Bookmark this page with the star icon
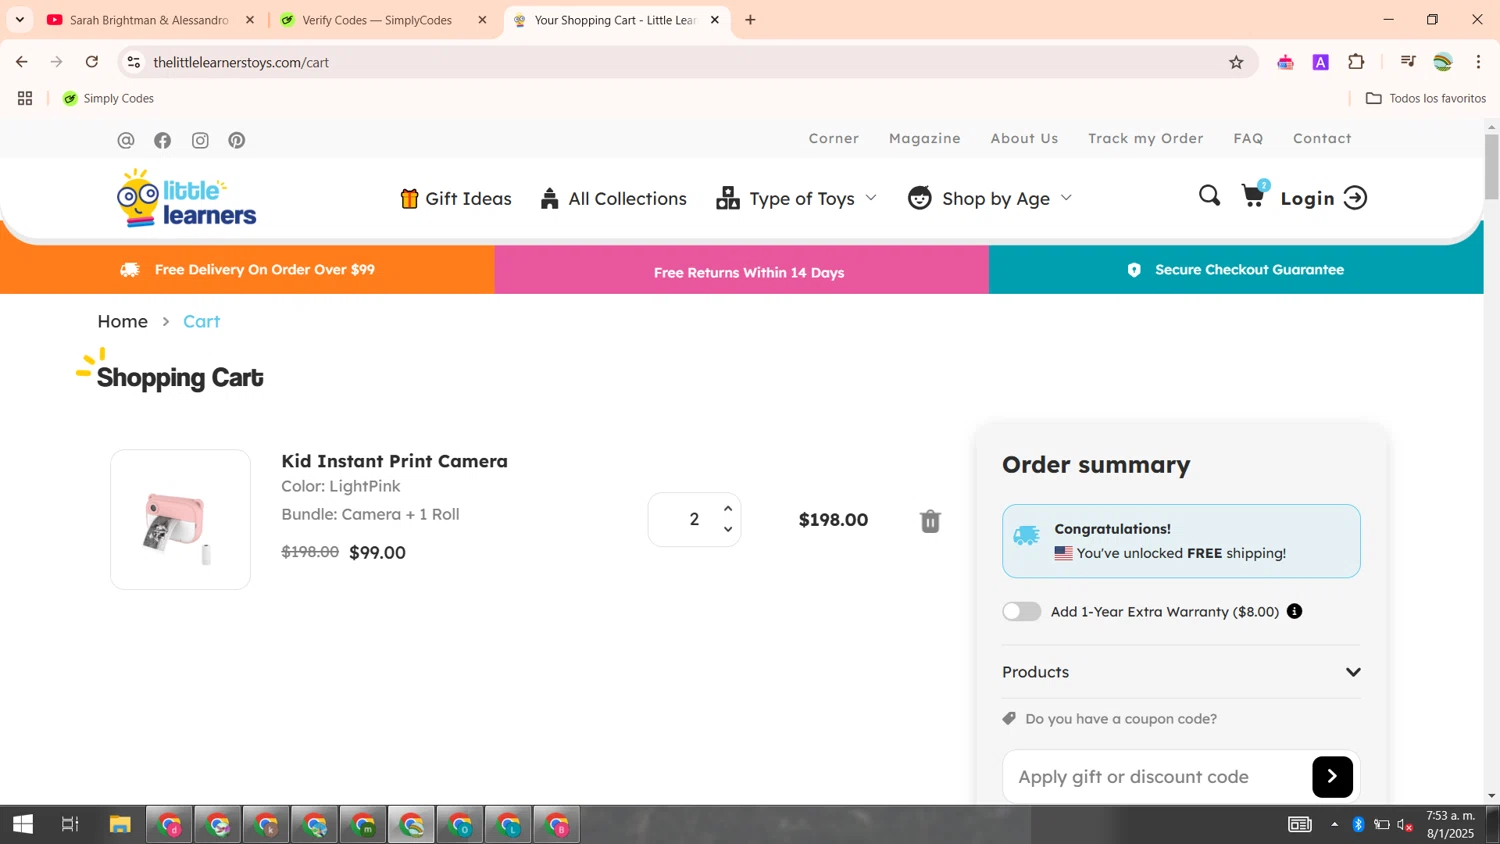 click(1236, 62)
